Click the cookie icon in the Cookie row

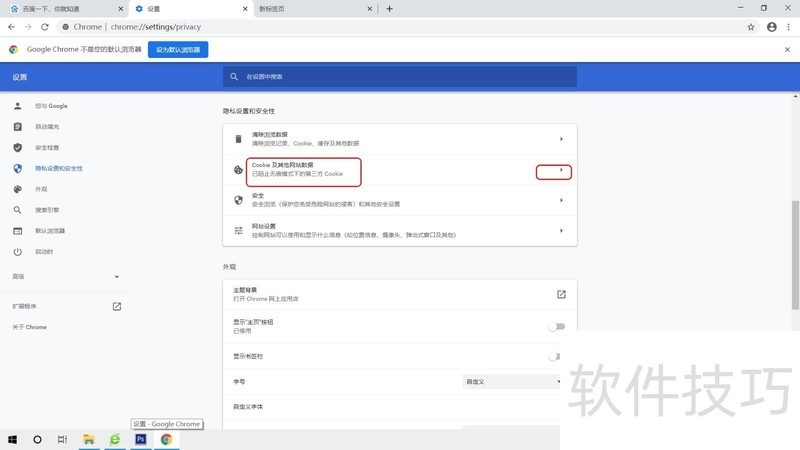click(238, 170)
